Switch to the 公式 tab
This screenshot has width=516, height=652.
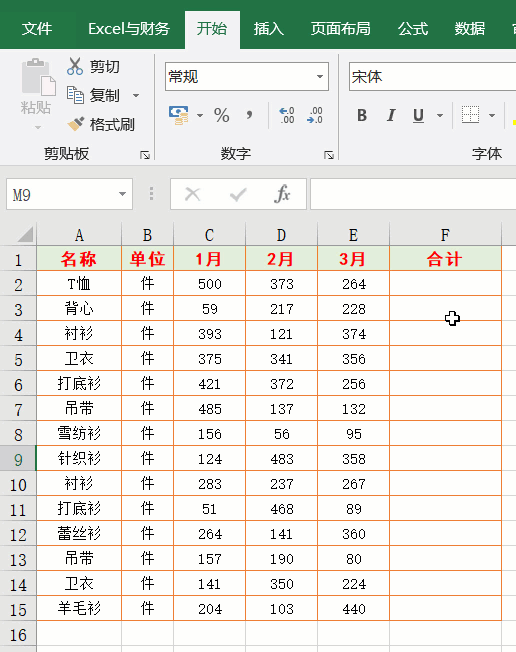click(x=413, y=29)
